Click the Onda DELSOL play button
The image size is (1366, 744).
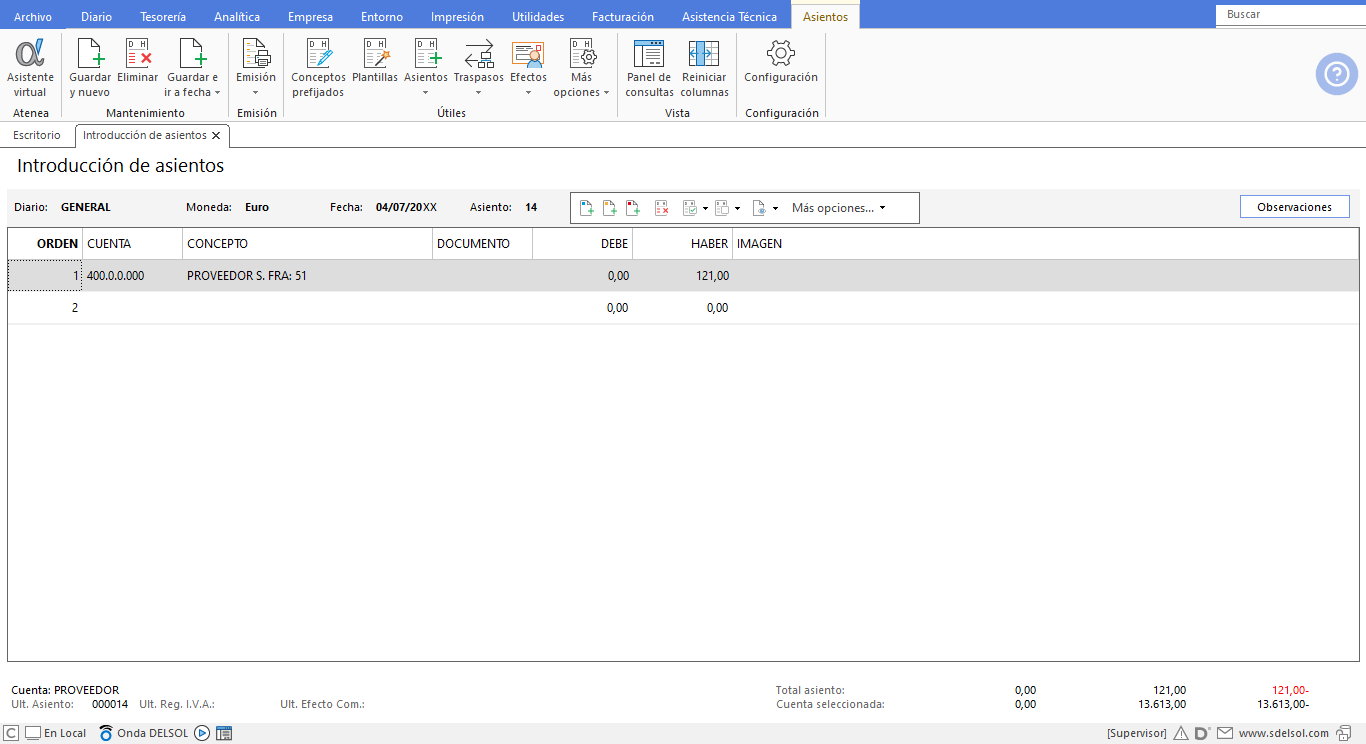pyautogui.click(x=202, y=733)
